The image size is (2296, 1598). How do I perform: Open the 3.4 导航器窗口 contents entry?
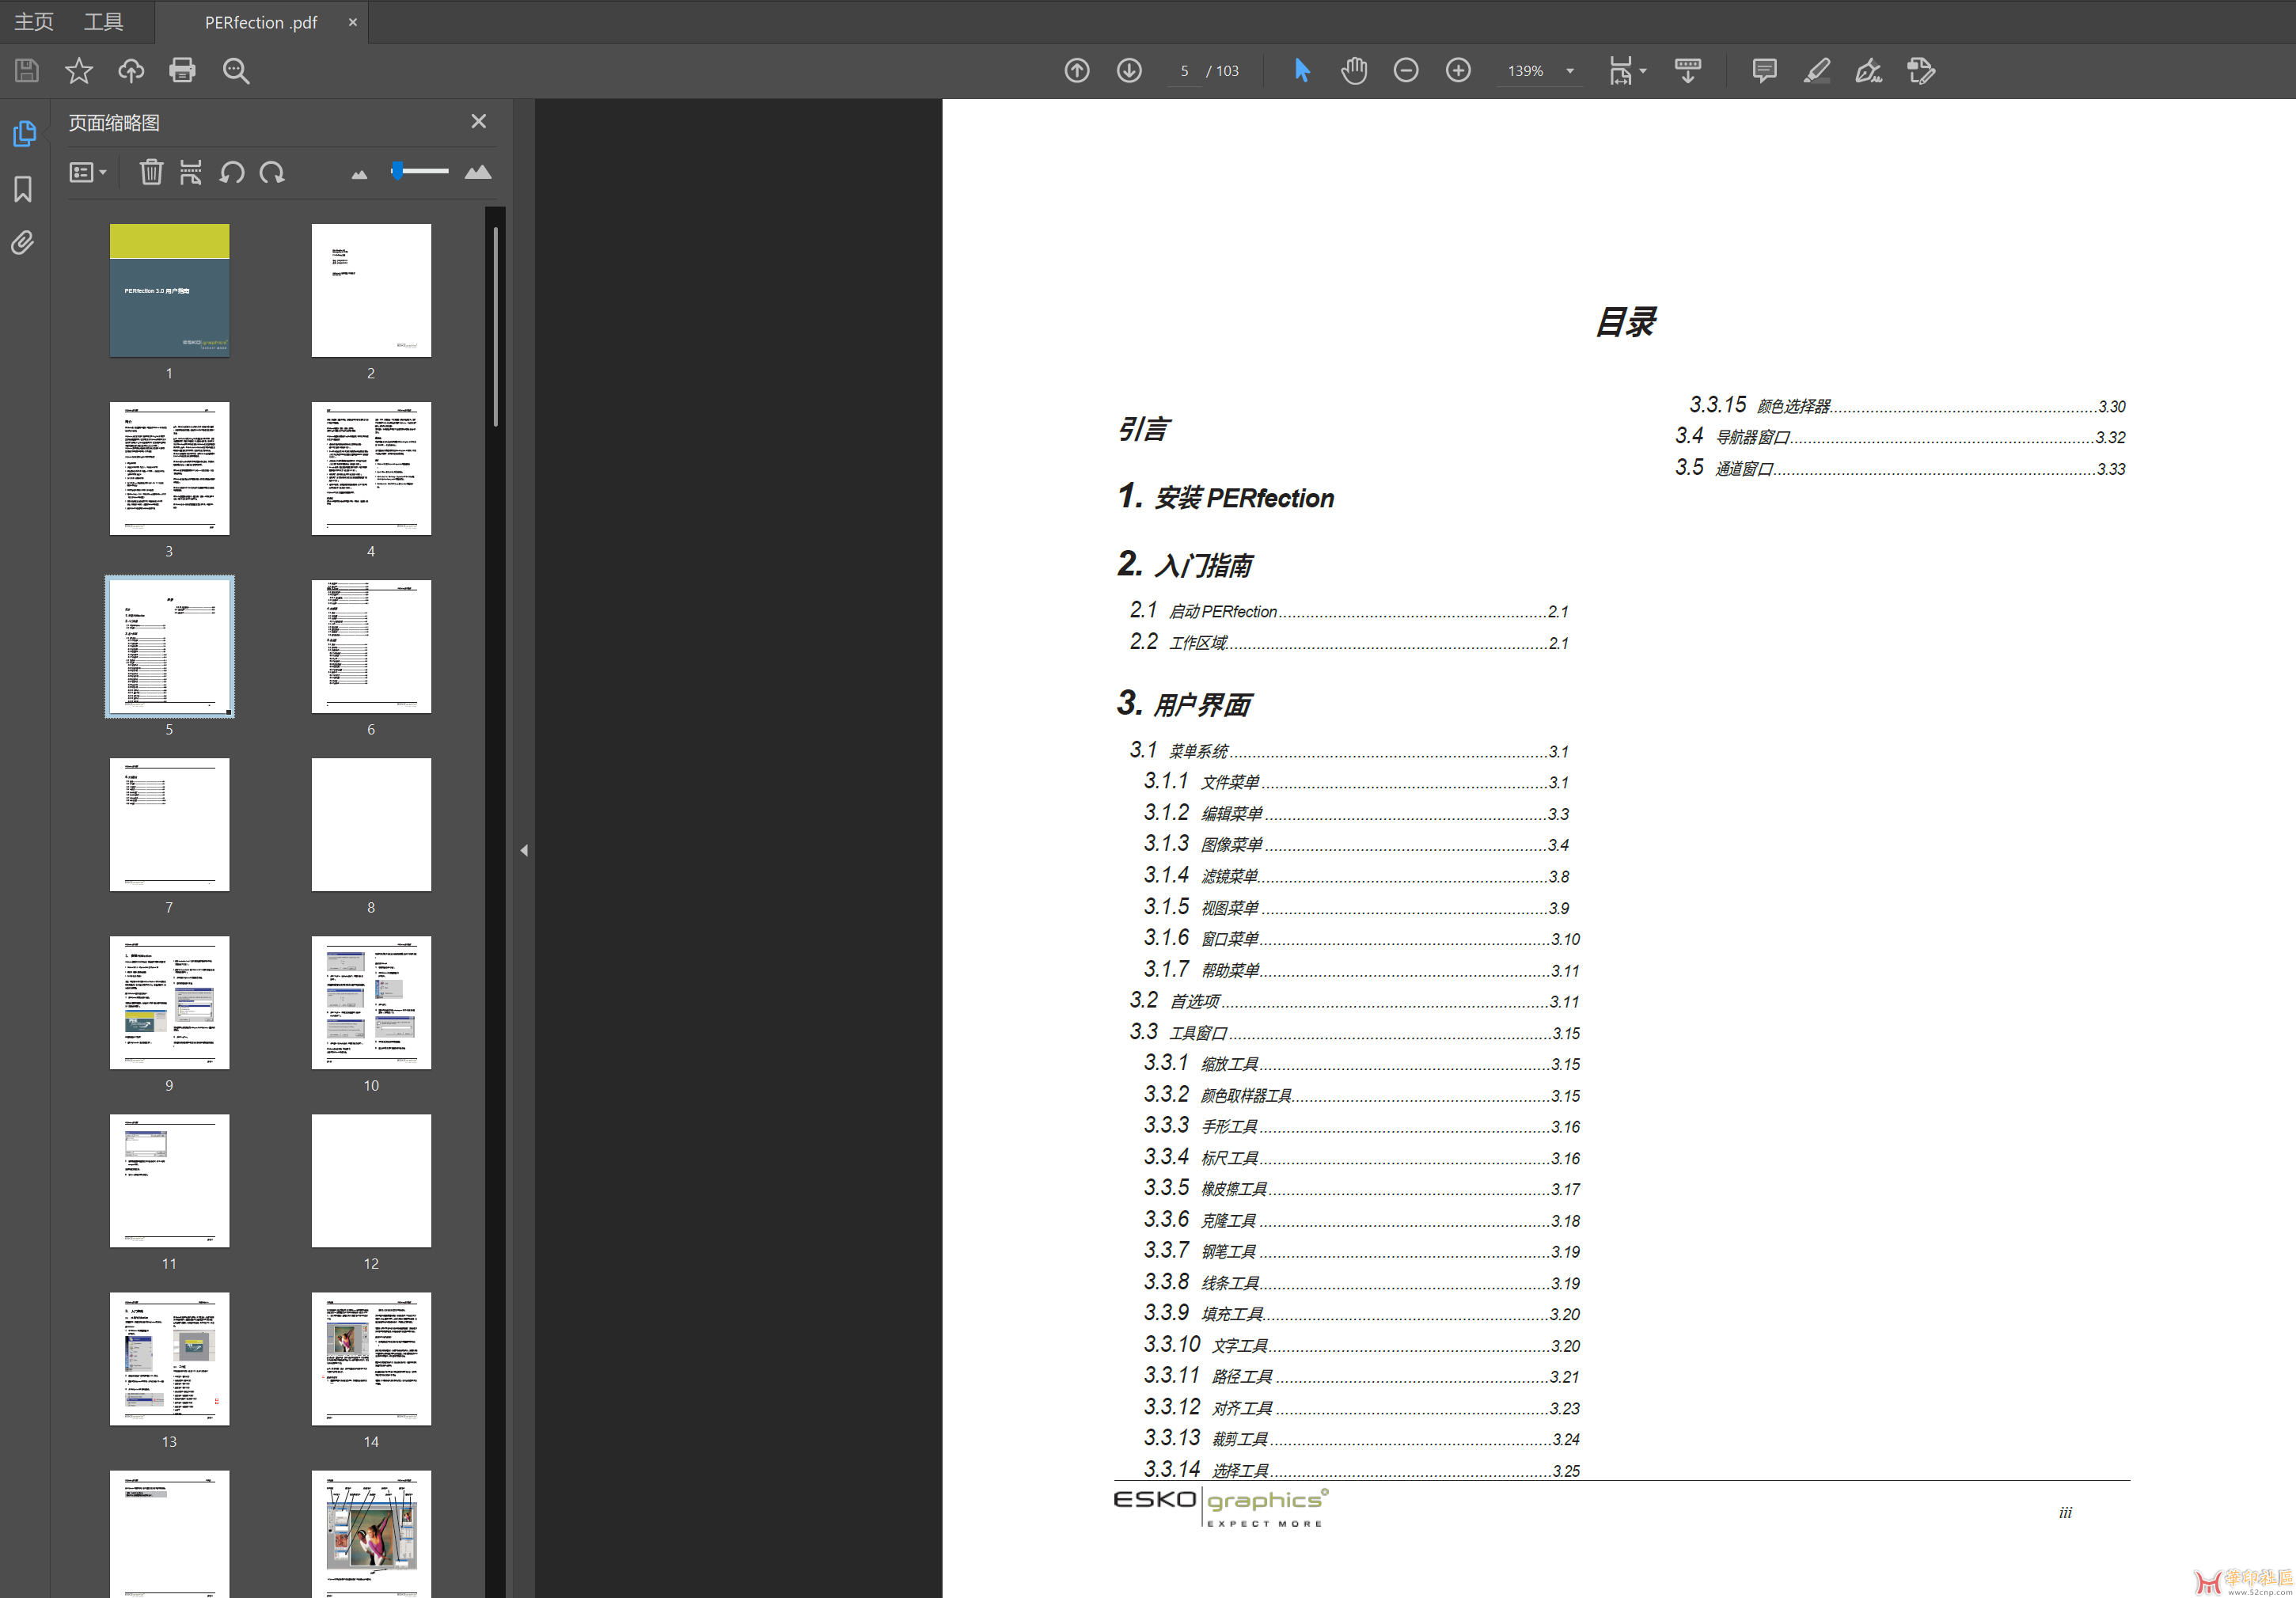click(x=1900, y=437)
